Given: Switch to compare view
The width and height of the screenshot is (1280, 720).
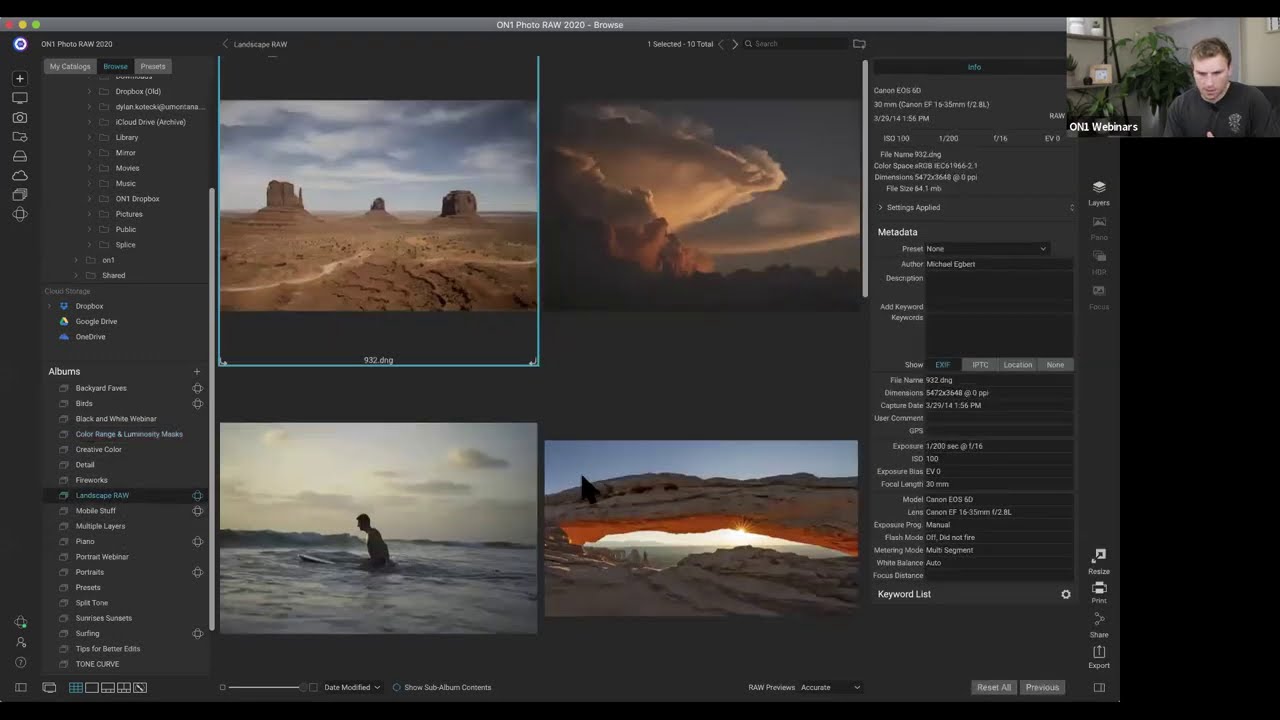Looking at the screenshot, I should 124,688.
